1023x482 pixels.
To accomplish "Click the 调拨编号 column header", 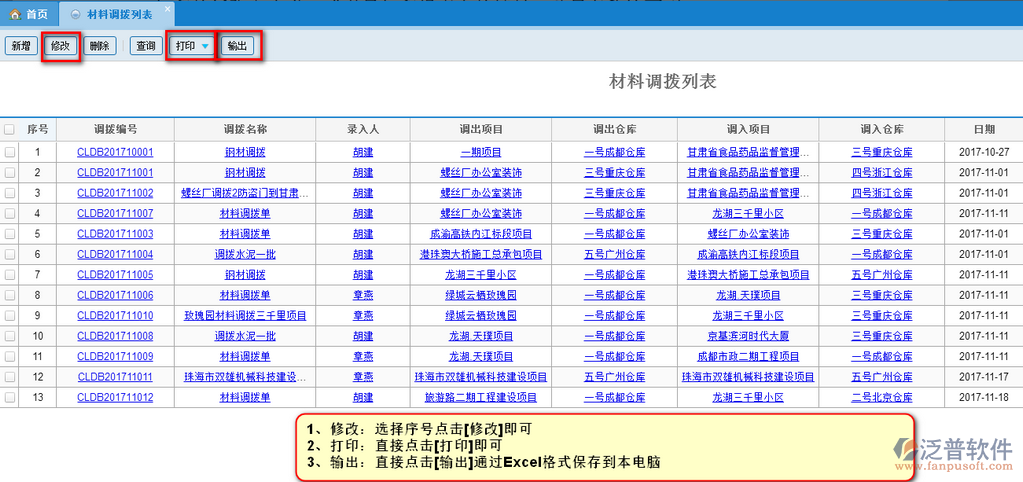I will 115,130.
